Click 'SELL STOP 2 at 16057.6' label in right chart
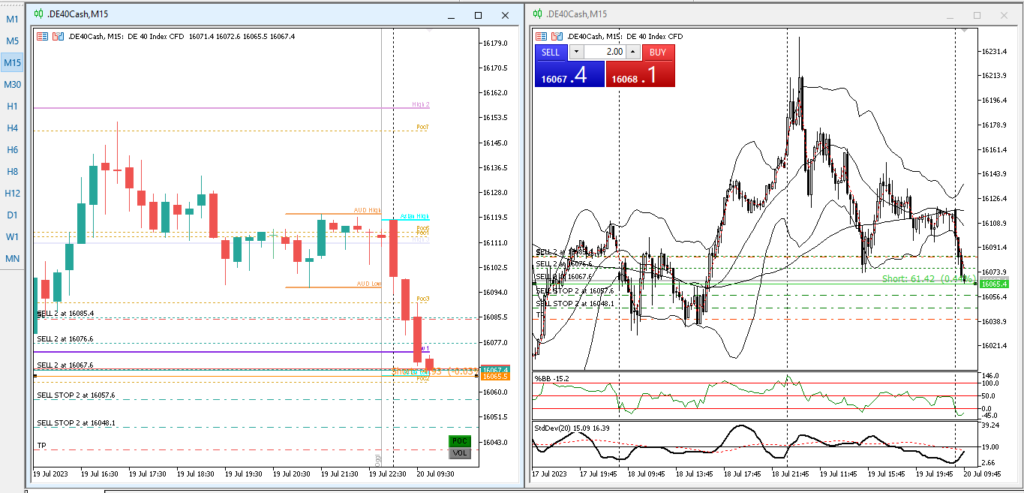The width and height of the screenshot is (1024, 493). pyautogui.click(x=575, y=291)
